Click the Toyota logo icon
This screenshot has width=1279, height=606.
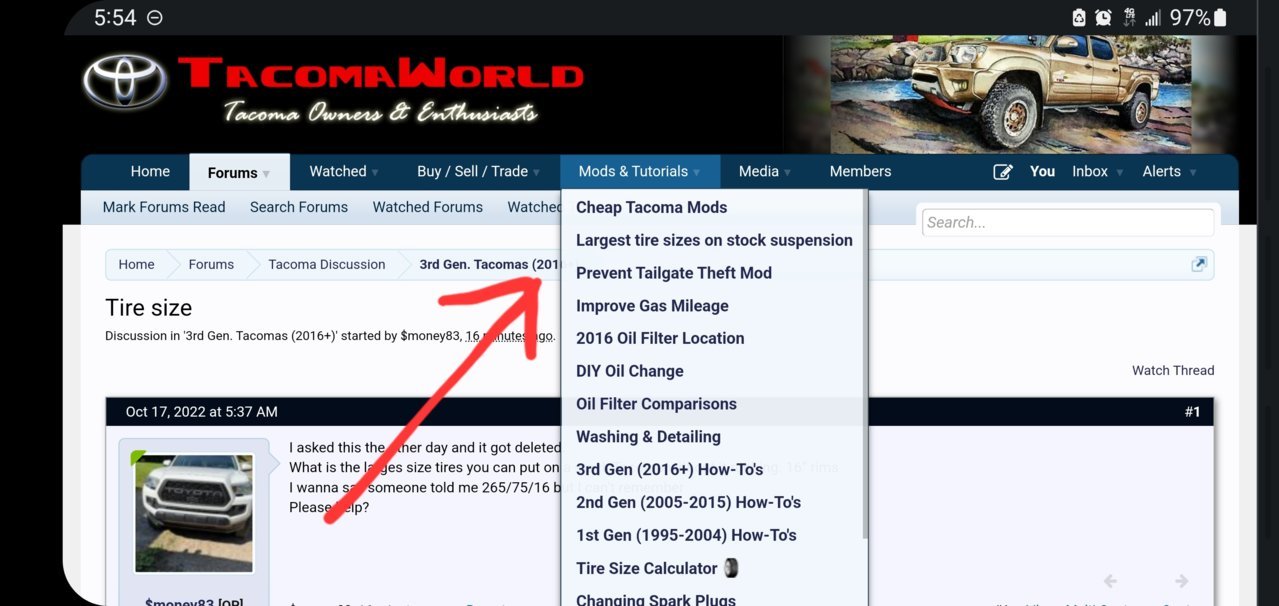click(124, 82)
